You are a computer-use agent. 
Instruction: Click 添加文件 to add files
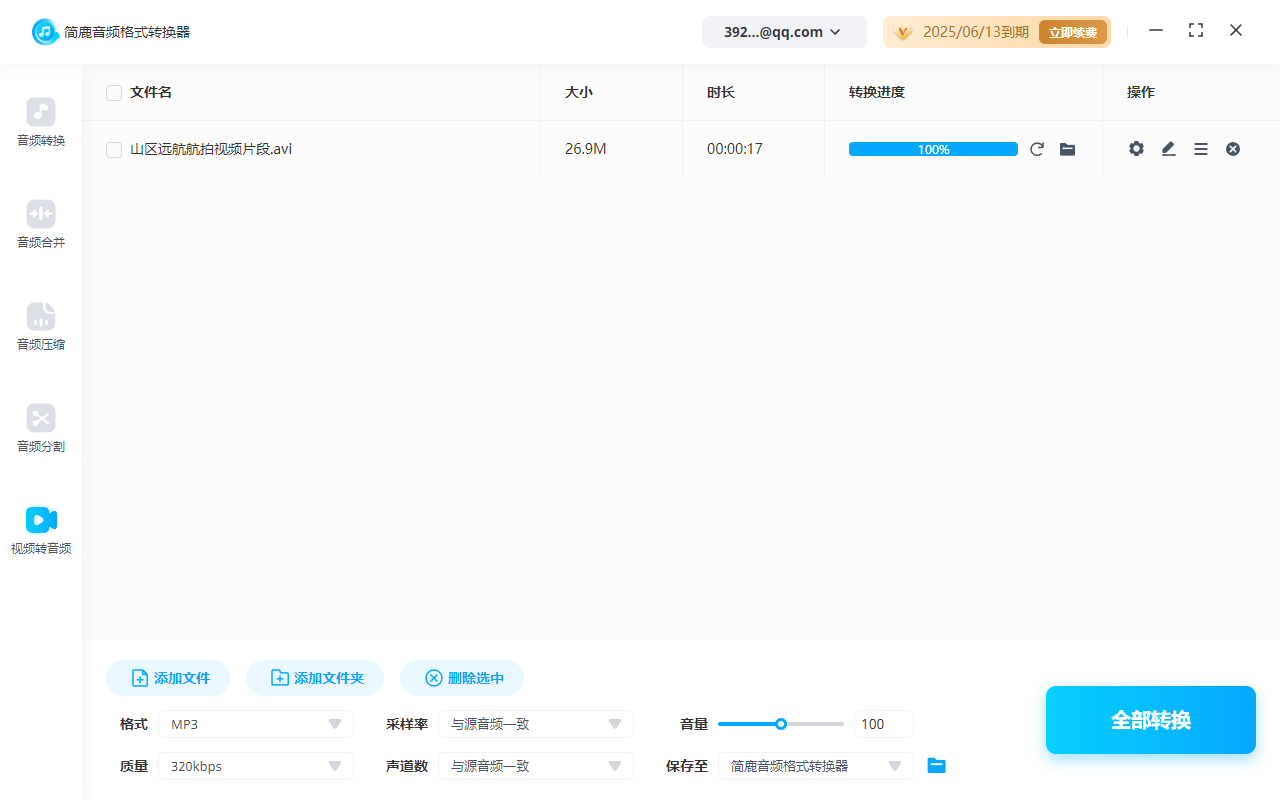pos(167,677)
